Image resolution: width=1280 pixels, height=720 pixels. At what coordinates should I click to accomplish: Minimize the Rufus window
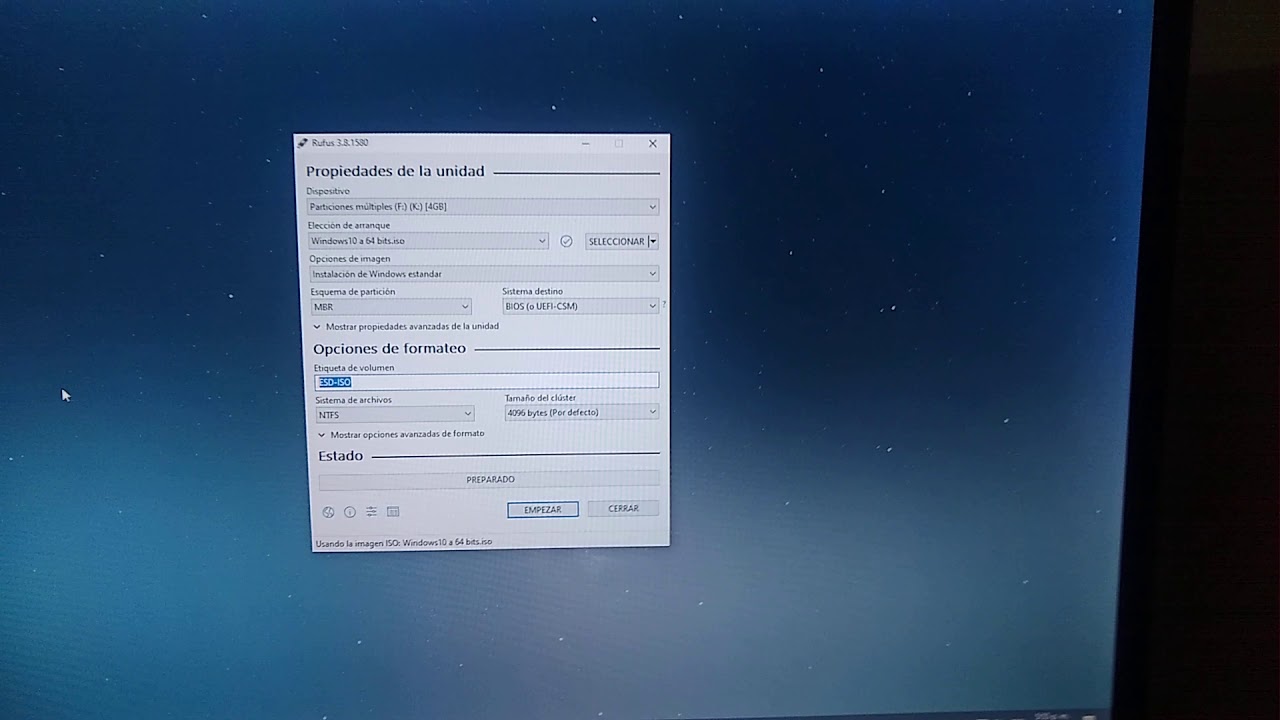click(x=585, y=144)
